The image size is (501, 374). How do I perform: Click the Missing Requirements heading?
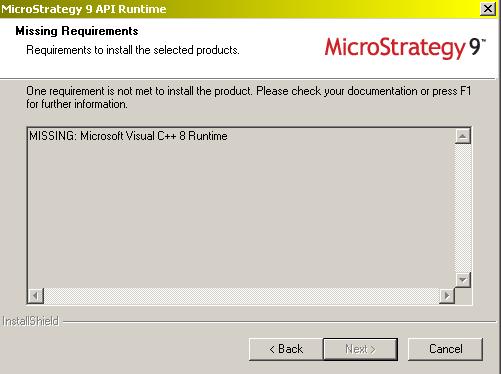(77, 31)
